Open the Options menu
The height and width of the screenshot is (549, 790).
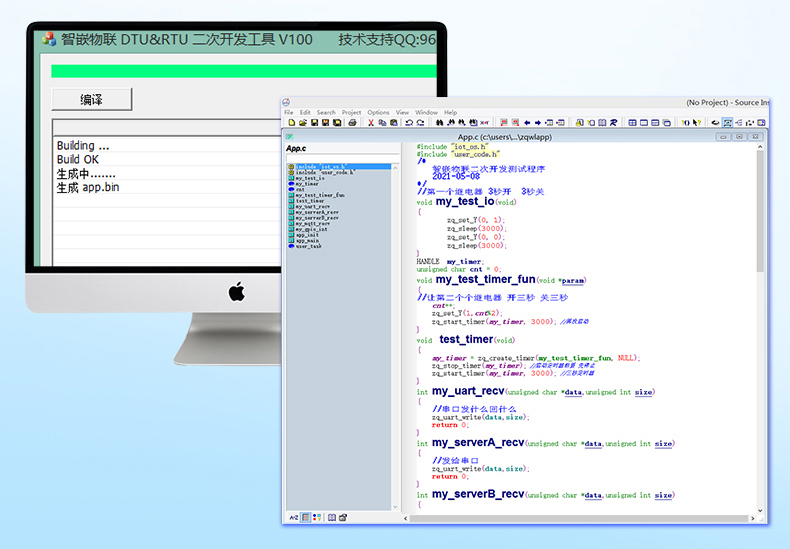[x=378, y=112]
